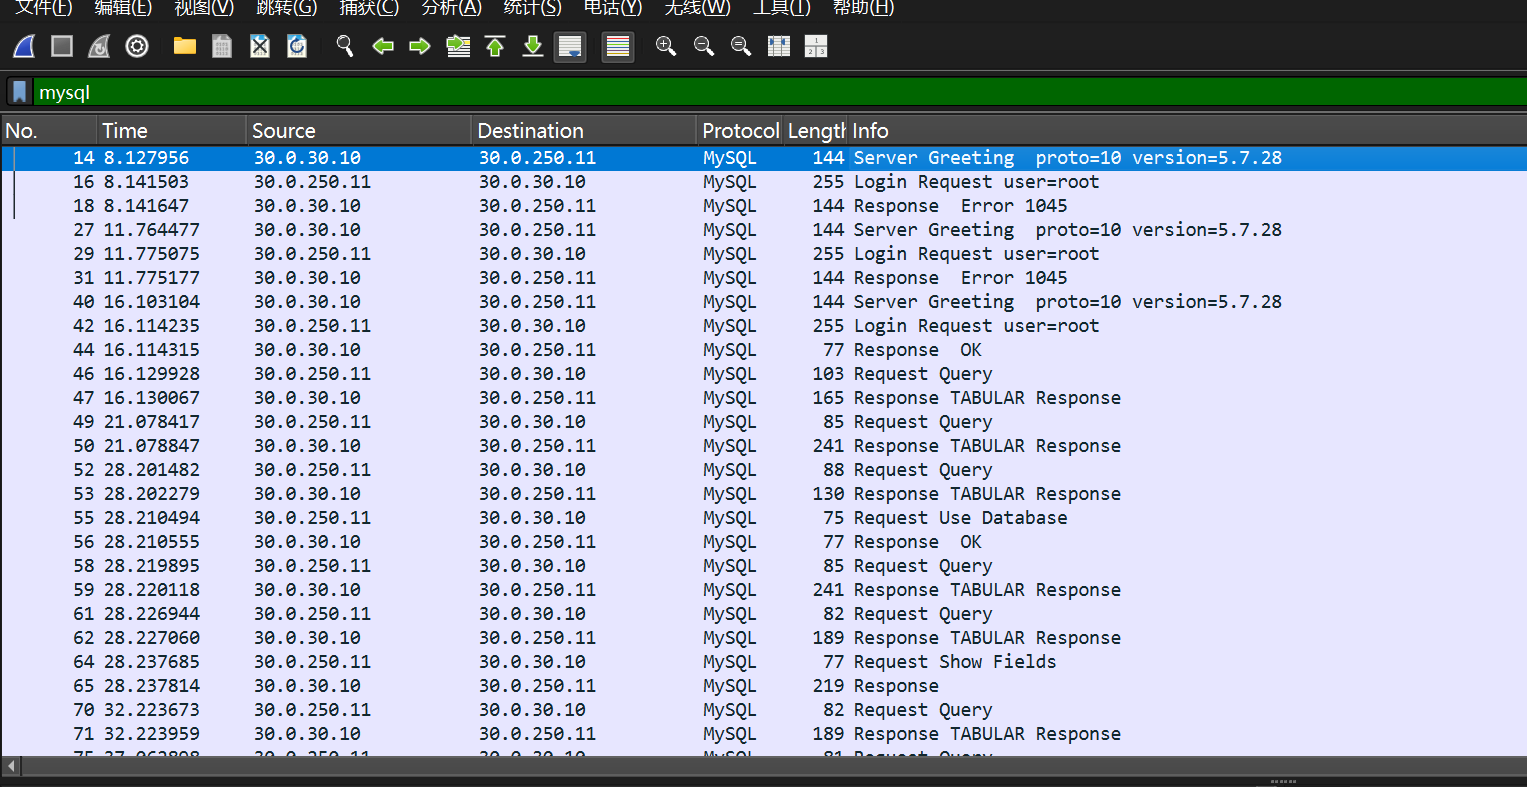Image resolution: width=1527 pixels, height=787 pixels.
Task: Jump to the last packet
Action: (533, 46)
